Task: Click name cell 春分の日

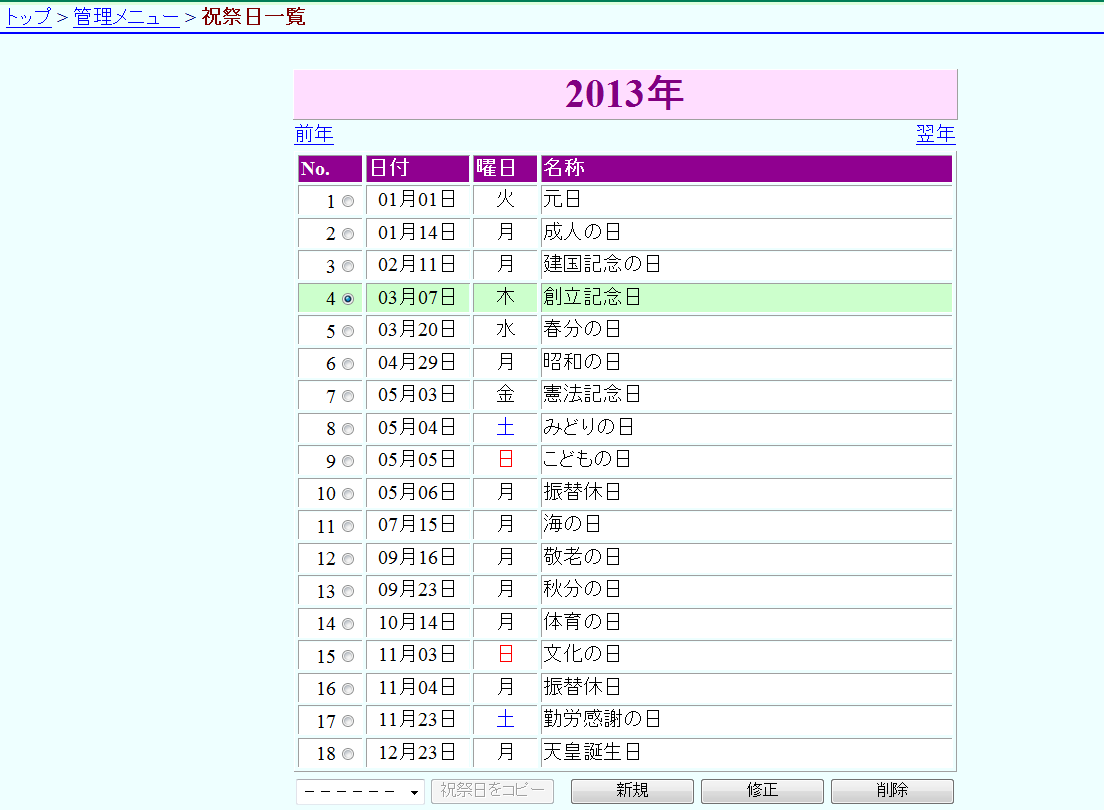Action: (746, 330)
